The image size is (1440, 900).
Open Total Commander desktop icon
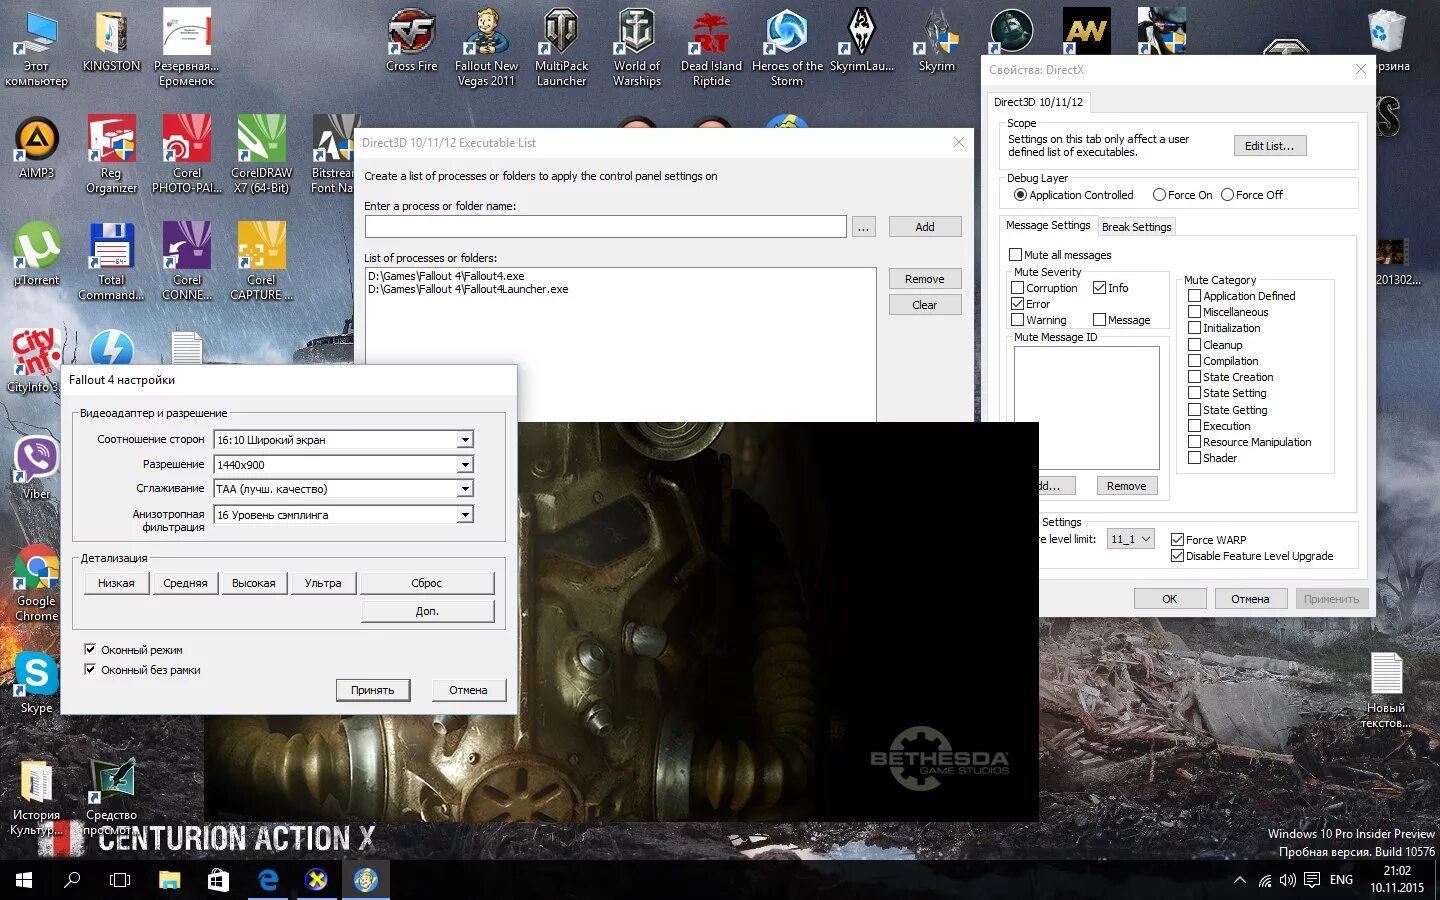click(111, 262)
